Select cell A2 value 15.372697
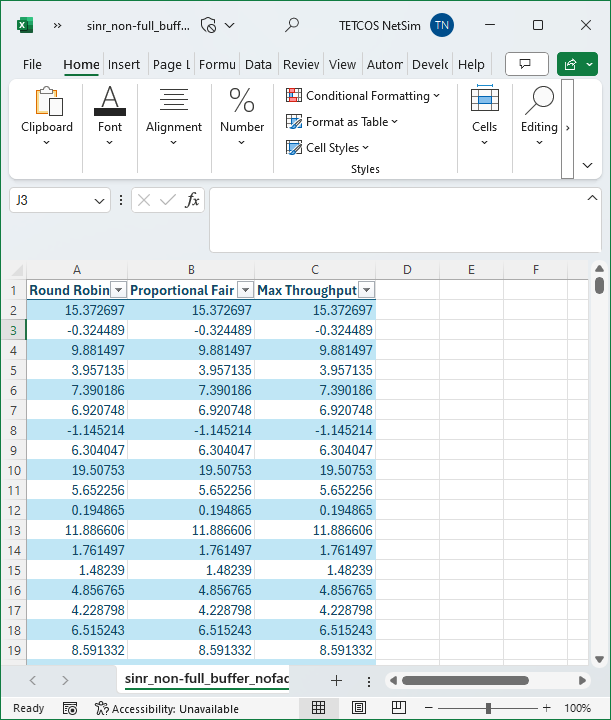611x720 pixels. [x=77, y=310]
